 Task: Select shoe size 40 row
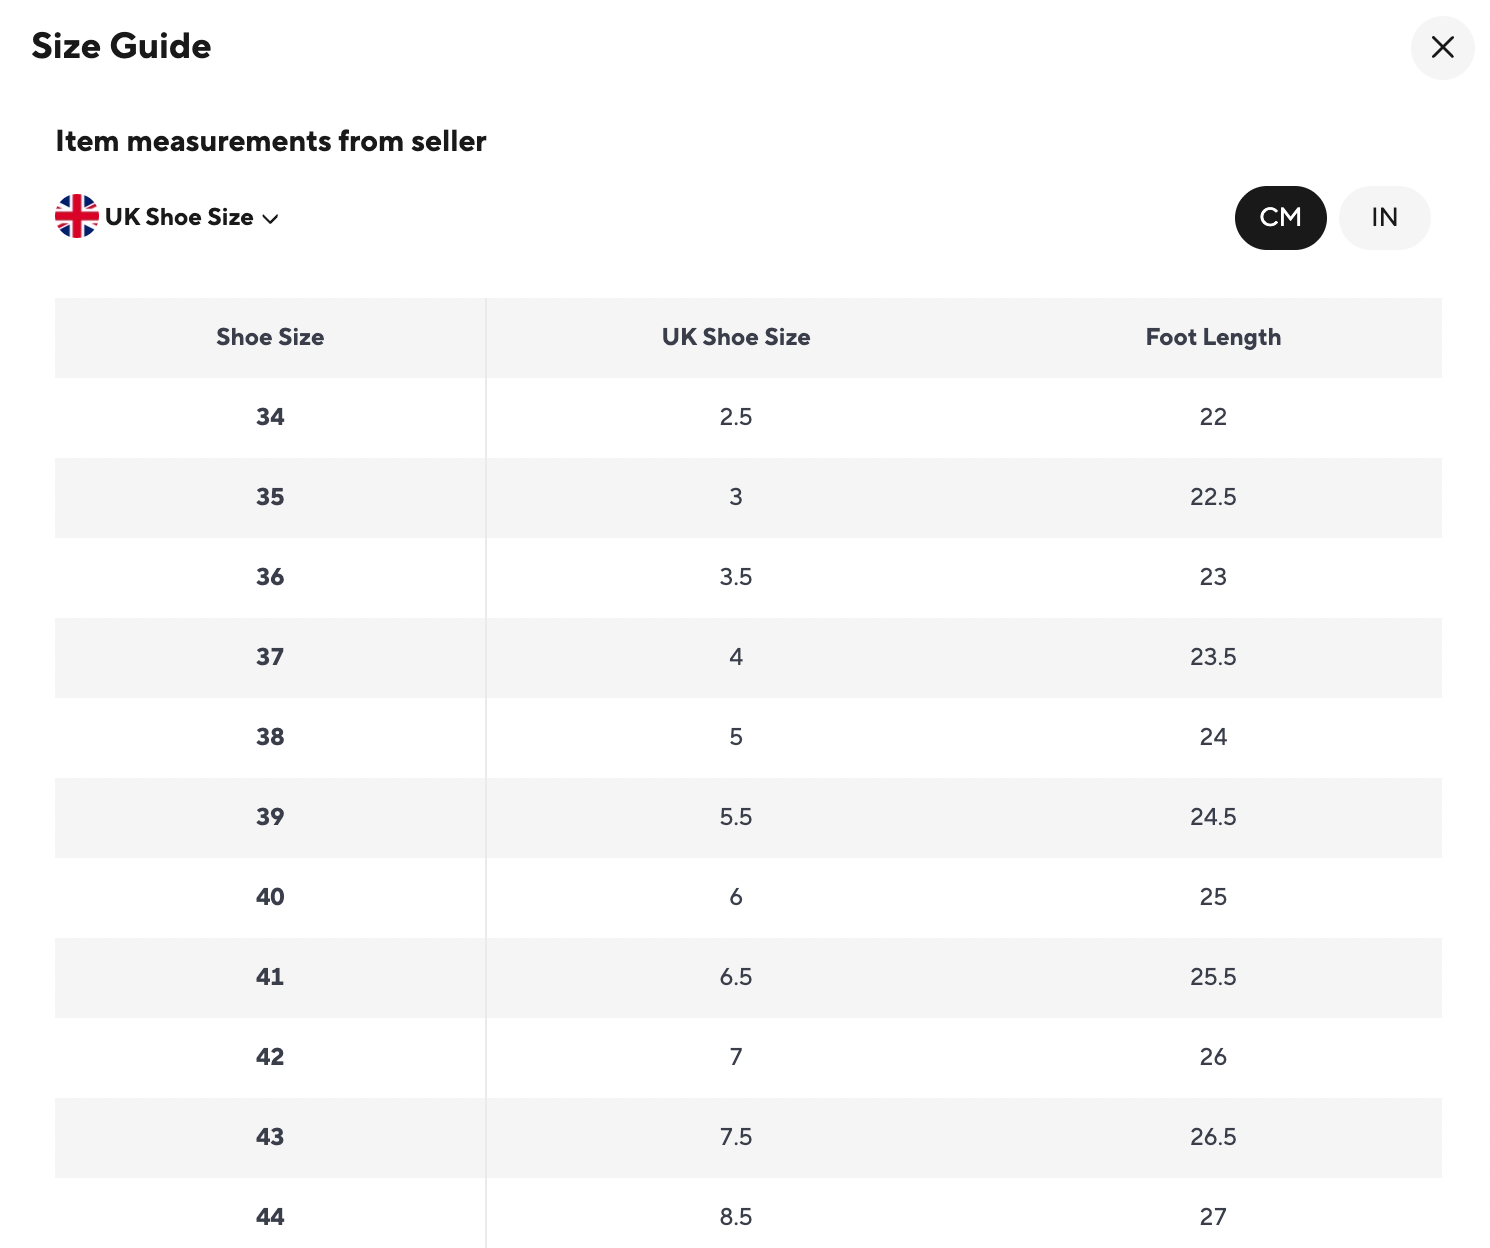[270, 897]
